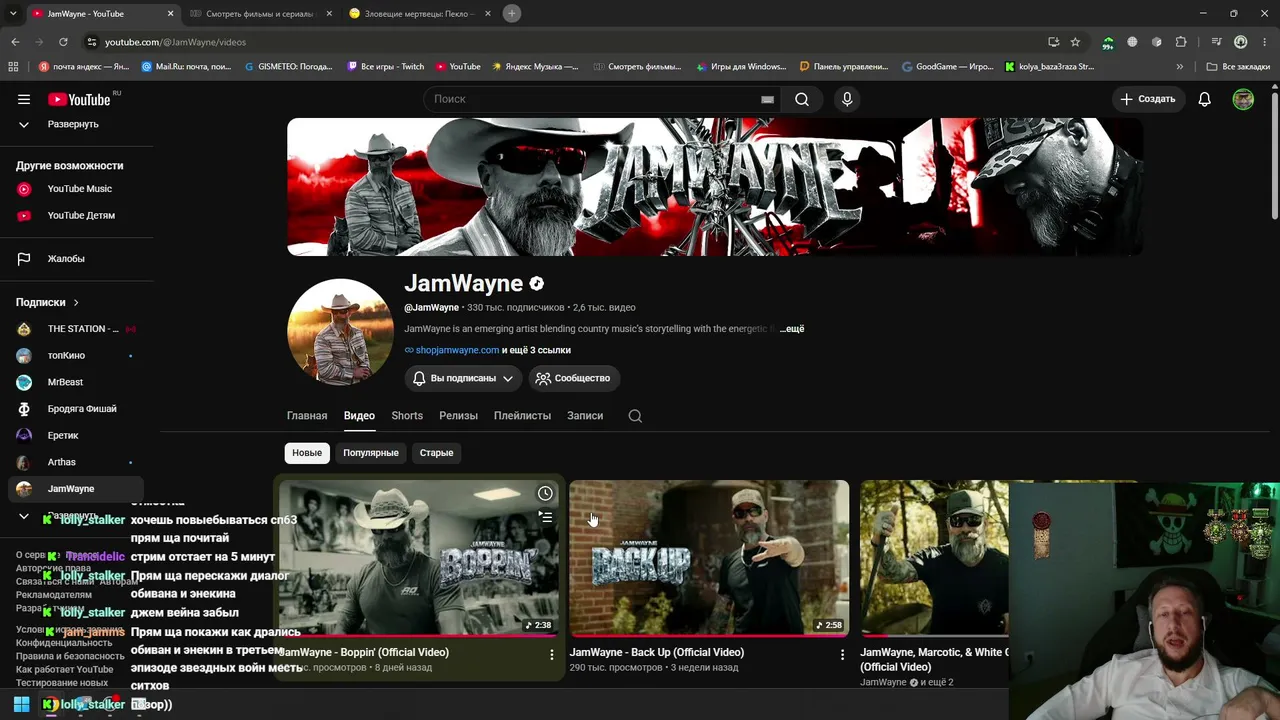Open the tab search dropdown

coord(15,13)
